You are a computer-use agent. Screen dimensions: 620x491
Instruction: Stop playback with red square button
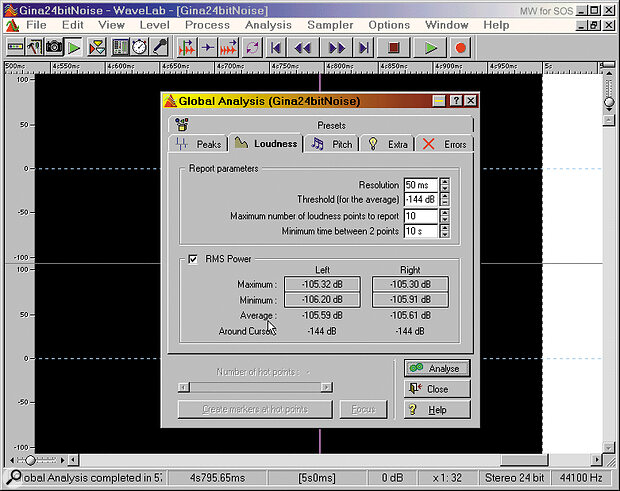pyautogui.click(x=393, y=48)
